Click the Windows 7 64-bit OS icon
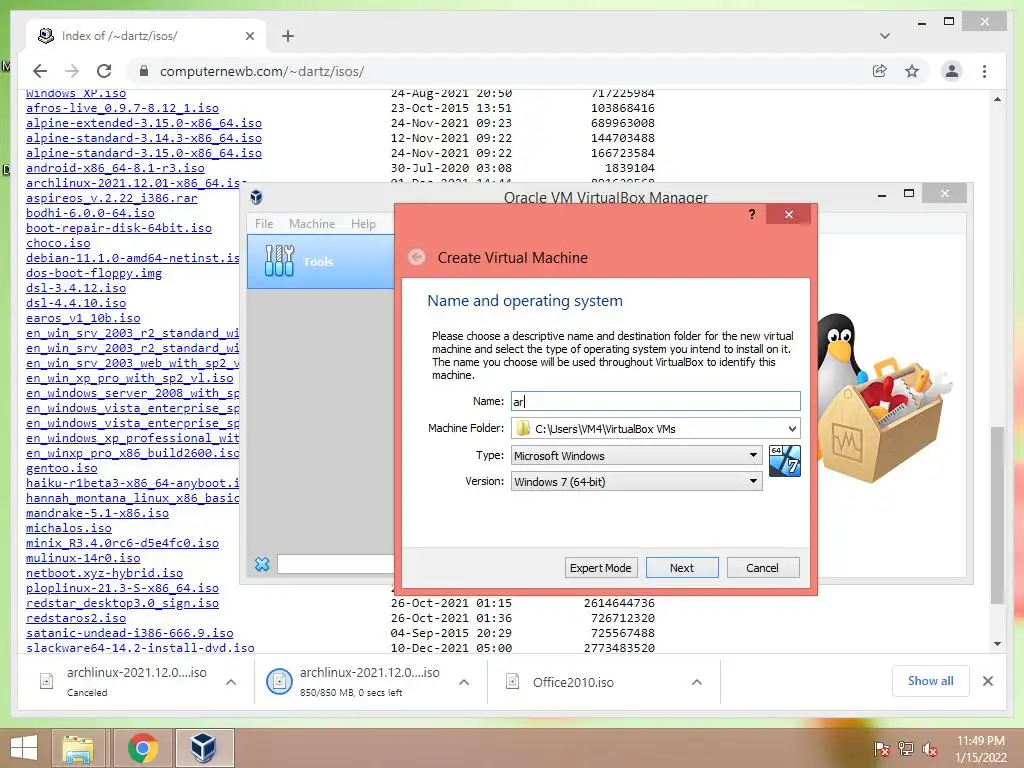Viewport: 1024px width, 768px height. tap(784, 460)
